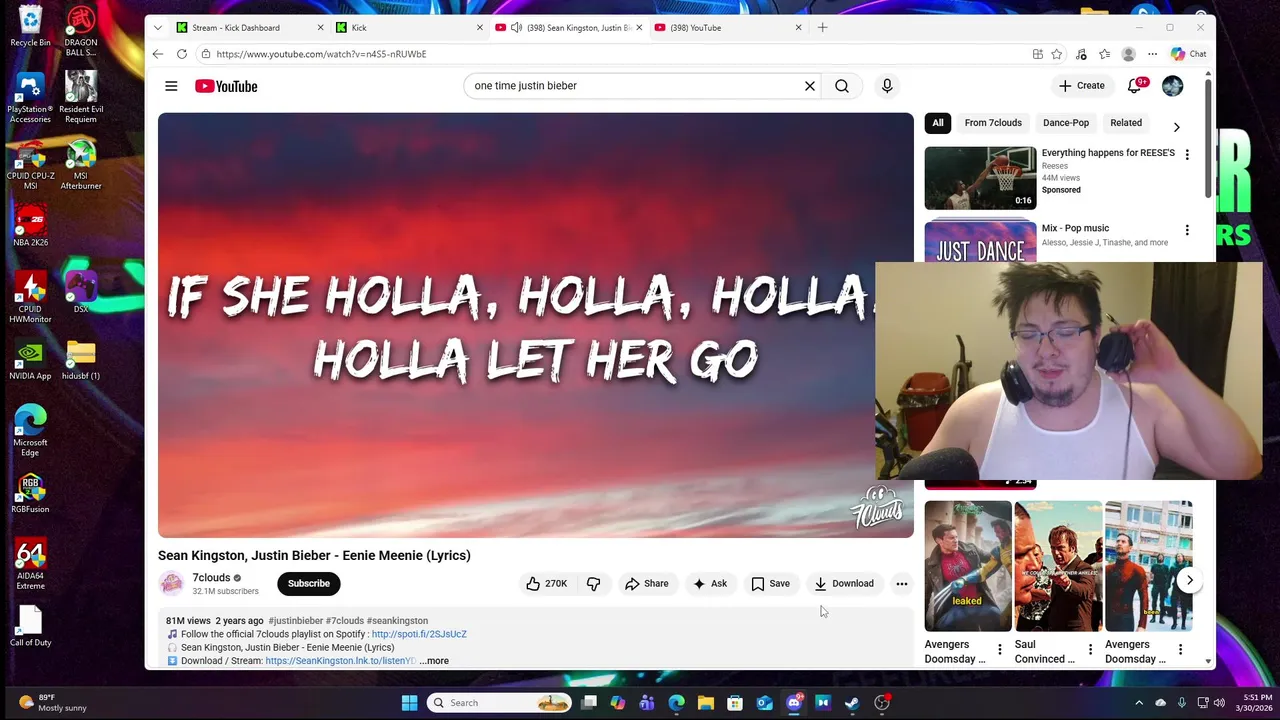This screenshot has width=1280, height=720.
Task: Open Windows Start menu
Action: (x=409, y=703)
